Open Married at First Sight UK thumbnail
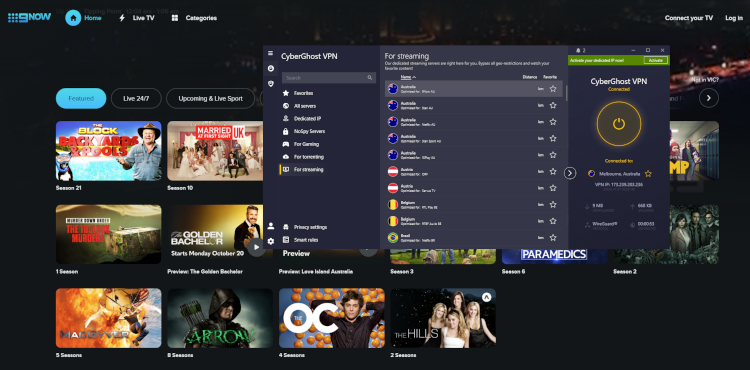The width and height of the screenshot is (750, 370). click(215, 151)
